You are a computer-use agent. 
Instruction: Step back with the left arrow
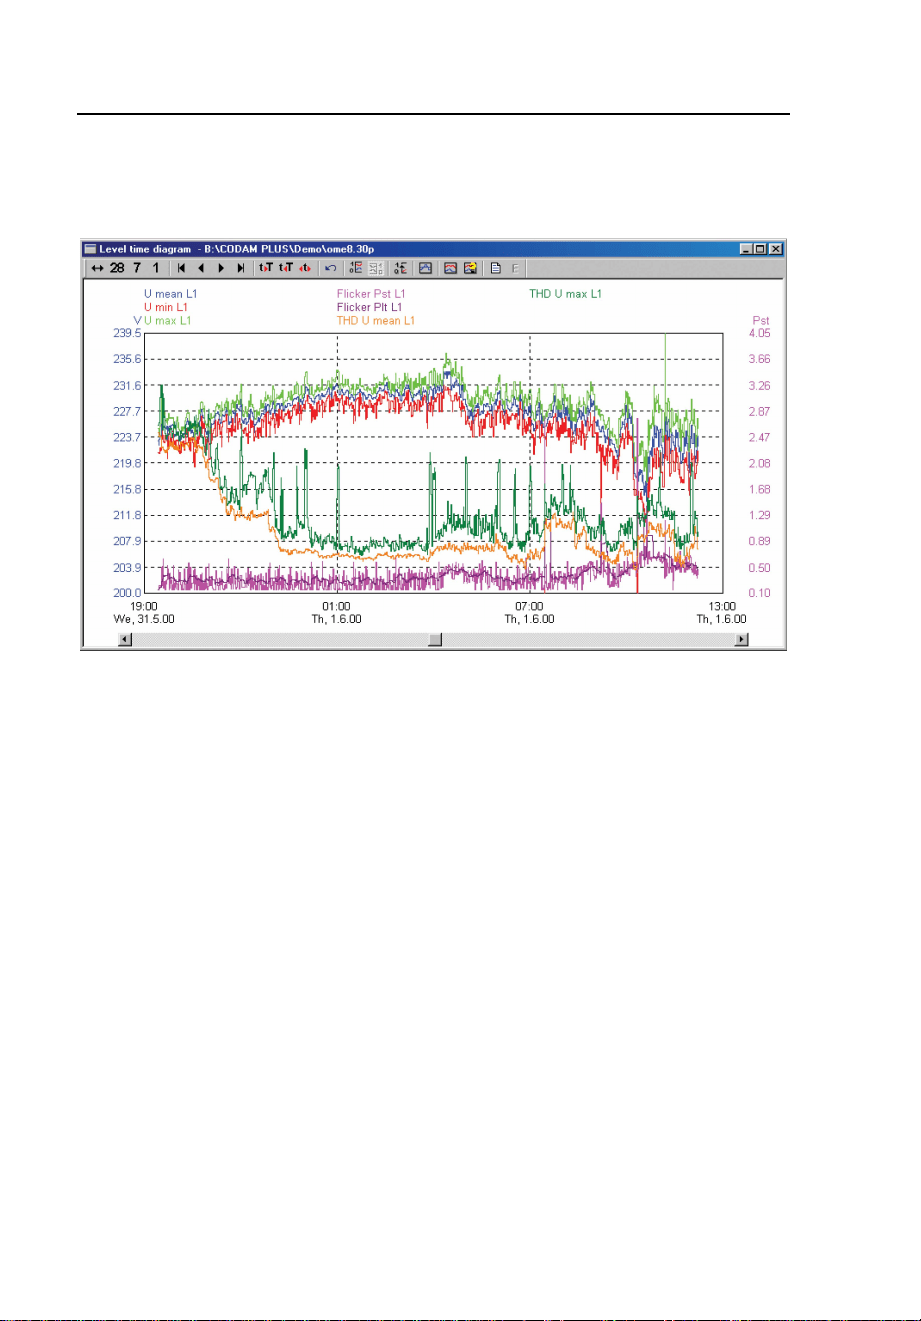pos(200,268)
